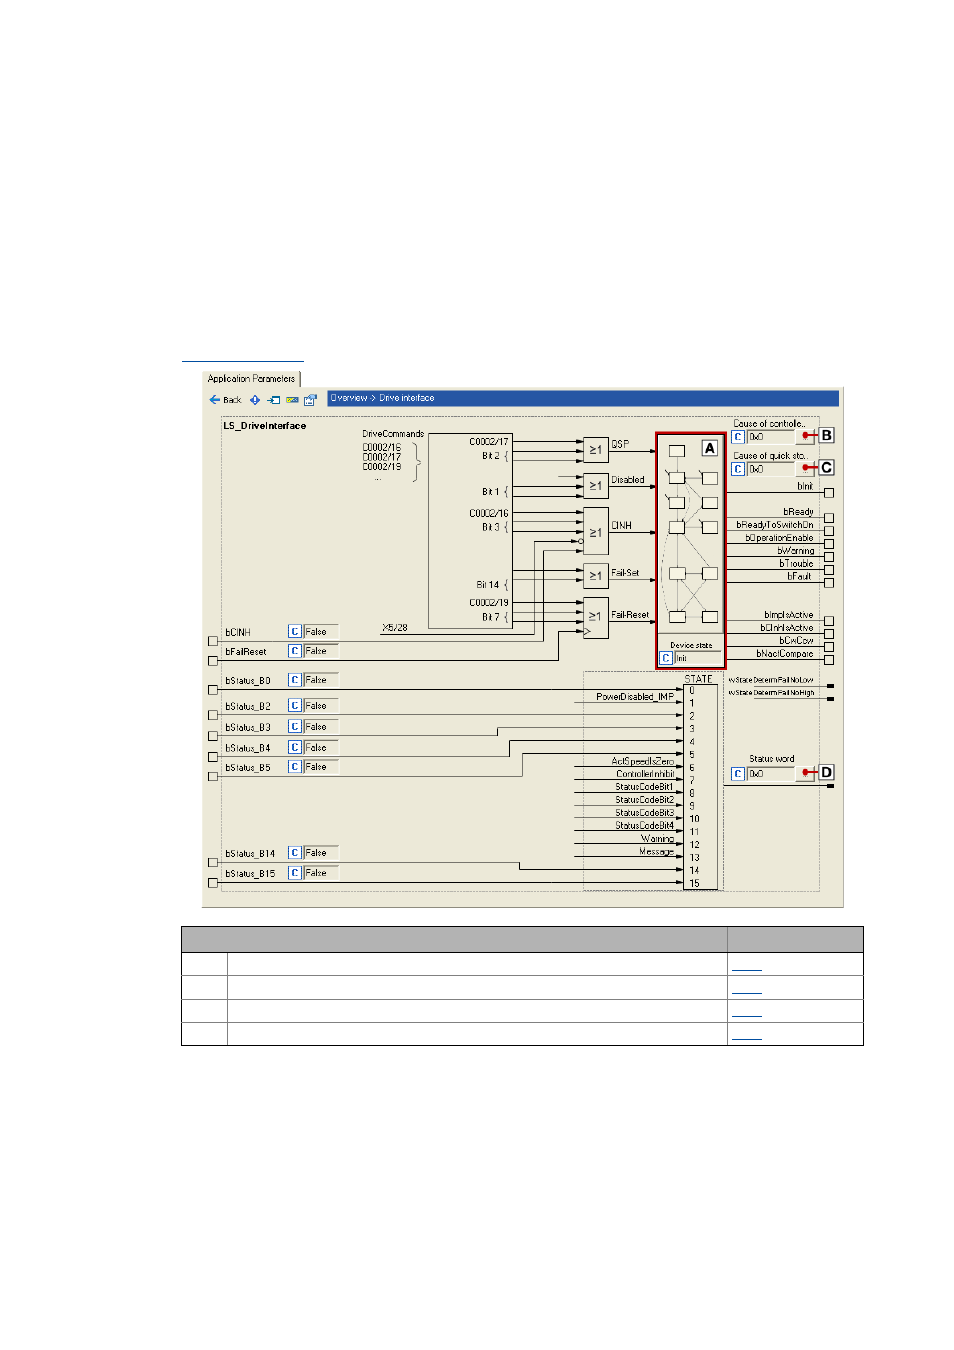Click the C icon beside bStatus_B4
Image resolution: width=954 pixels, height=1350 pixels.
pyautogui.click(x=295, y=747)
